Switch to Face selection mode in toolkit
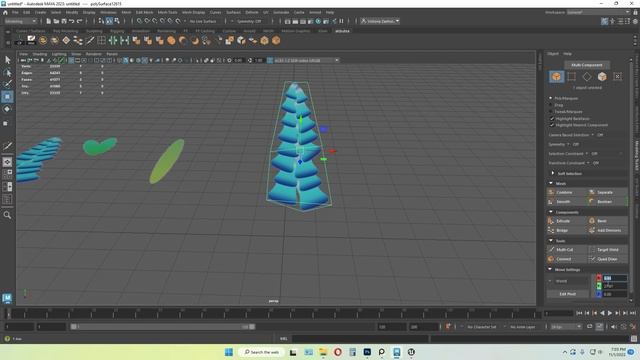Image resolution: width=640 pixels, height=360 pixels. (x=602, y=76)
